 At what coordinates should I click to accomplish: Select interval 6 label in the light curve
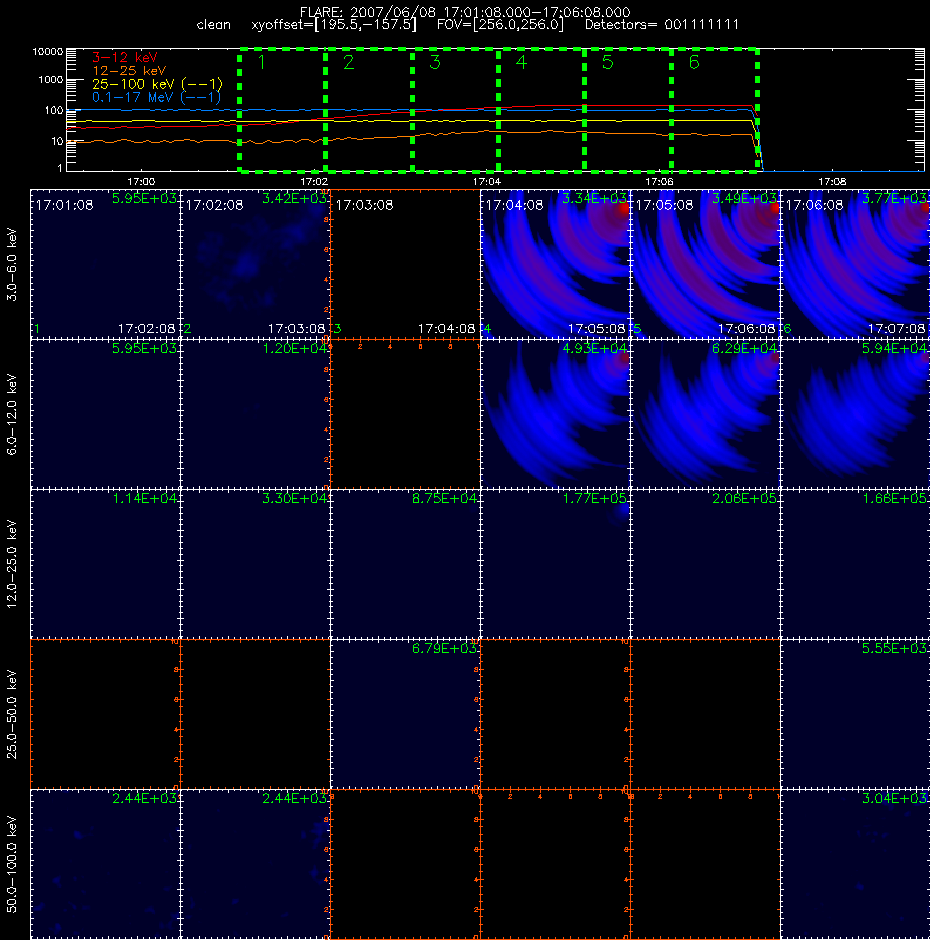click(x=694, y=62)
